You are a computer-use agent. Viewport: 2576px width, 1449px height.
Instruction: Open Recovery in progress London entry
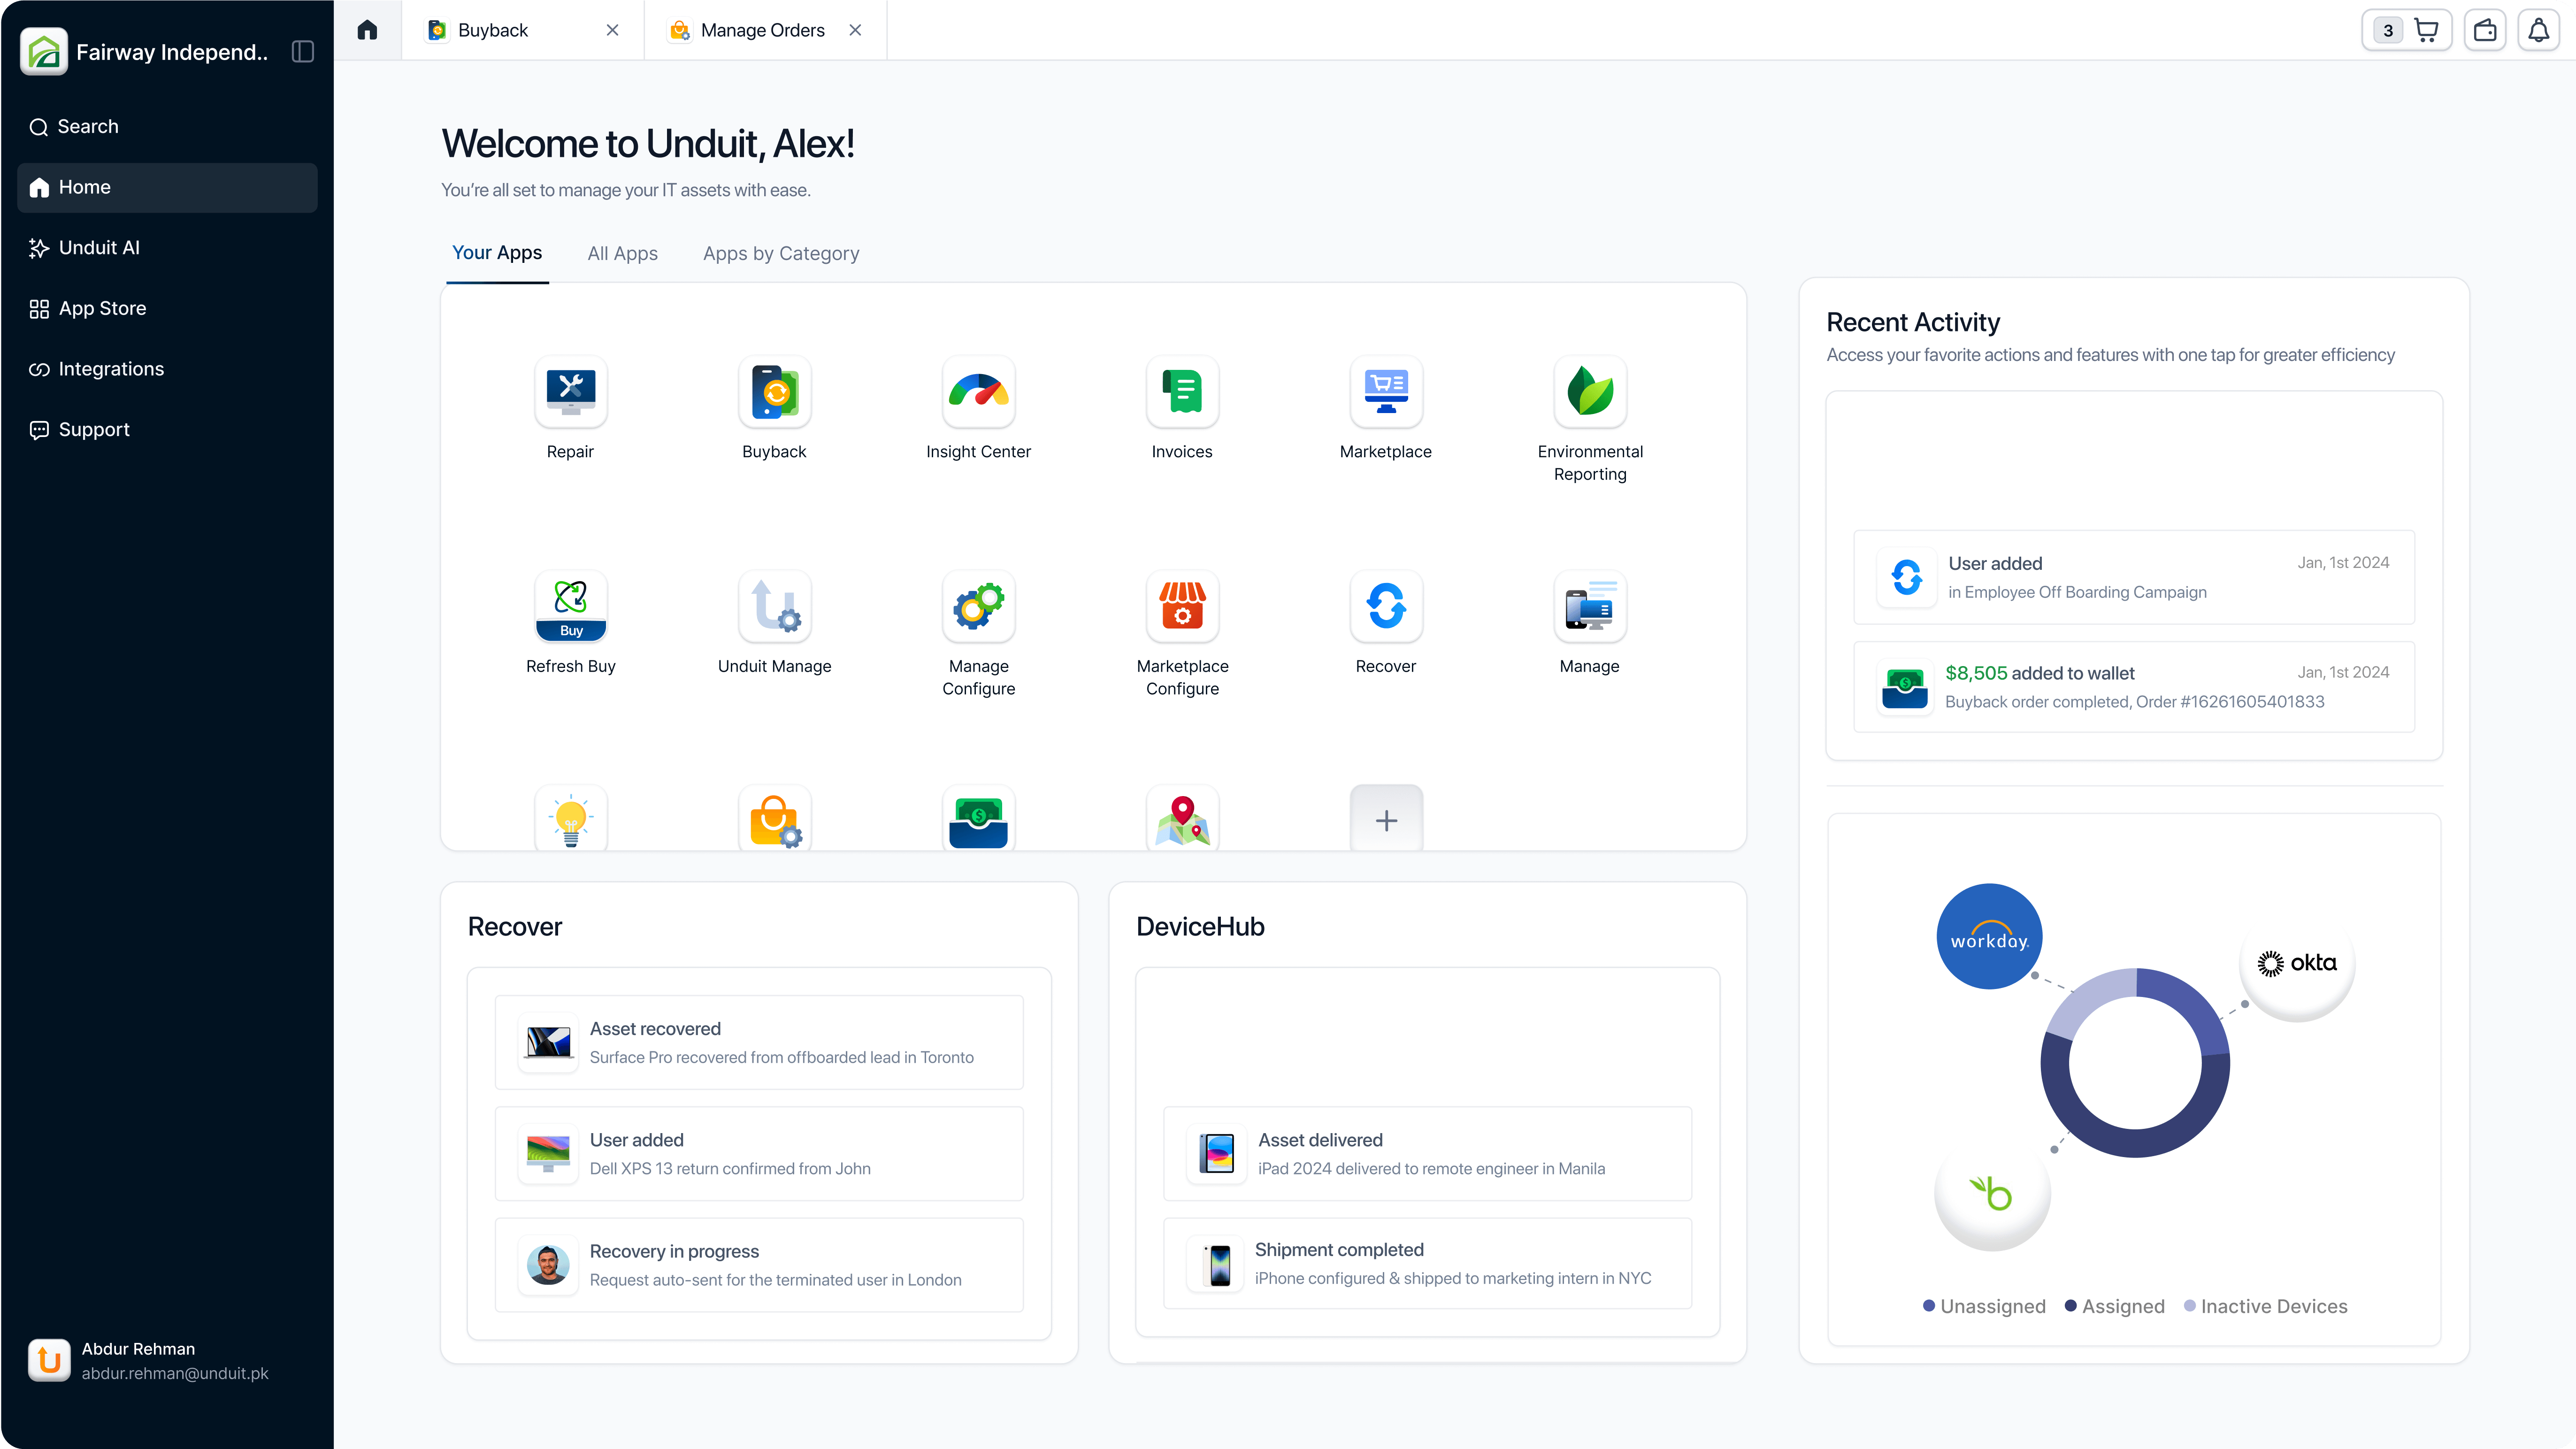click(x=759, y=1264)
